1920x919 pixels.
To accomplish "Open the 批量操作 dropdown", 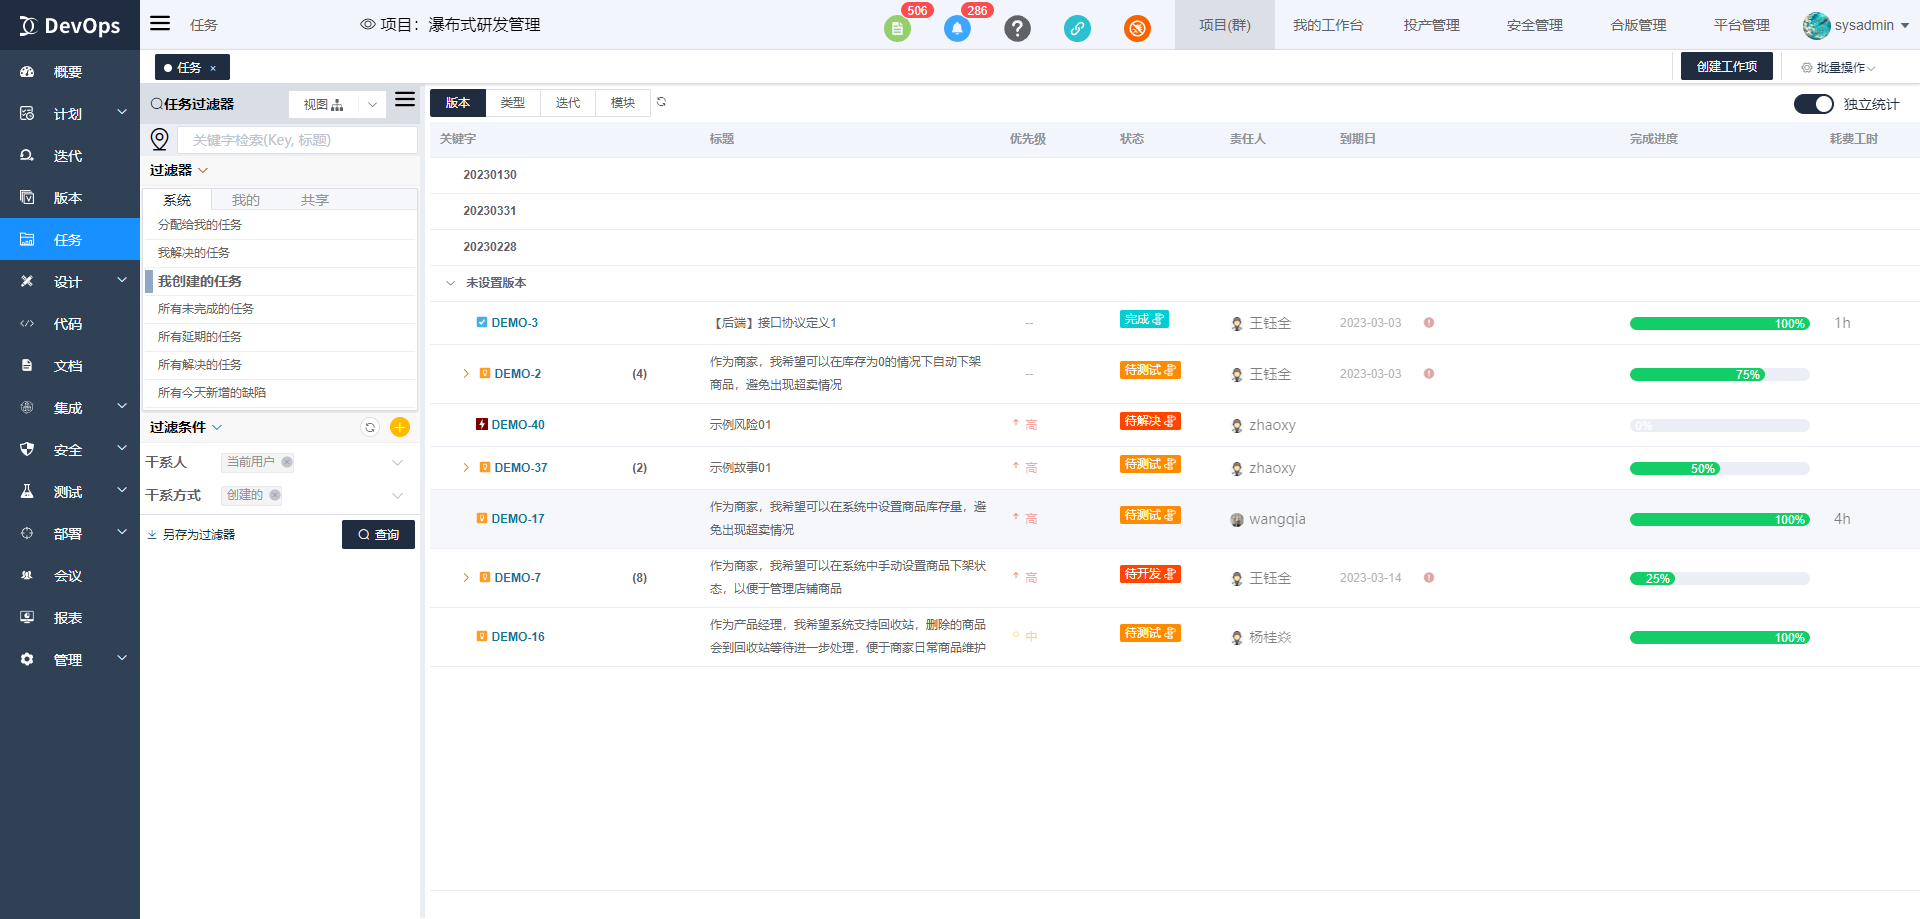I will [x=1838, y=68].
